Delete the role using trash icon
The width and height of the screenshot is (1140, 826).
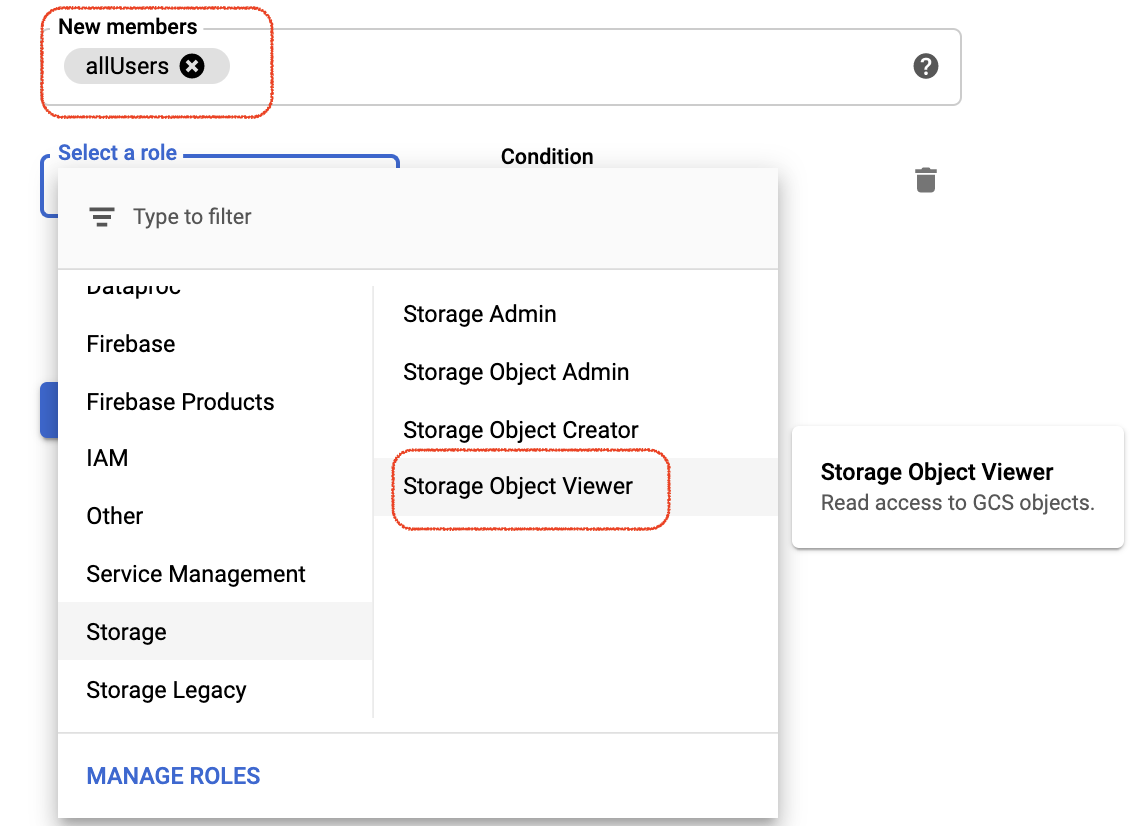(x=926, y=181)
